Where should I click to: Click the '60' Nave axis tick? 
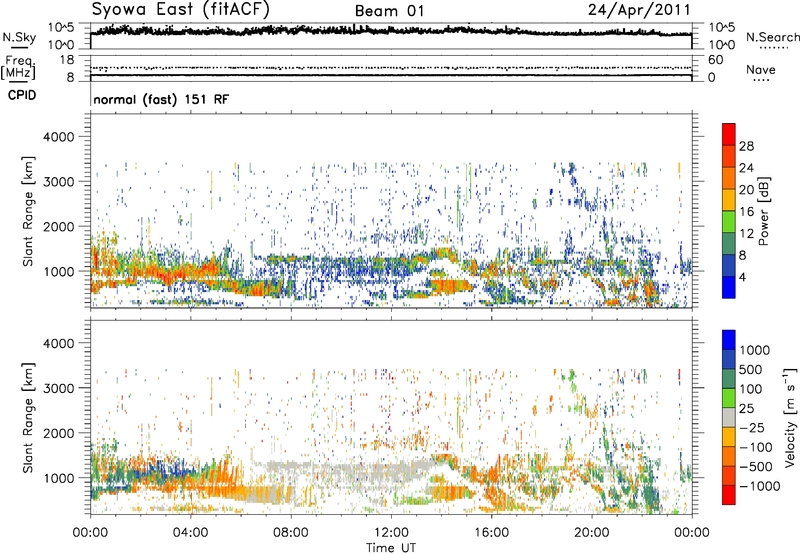point(715,60)
